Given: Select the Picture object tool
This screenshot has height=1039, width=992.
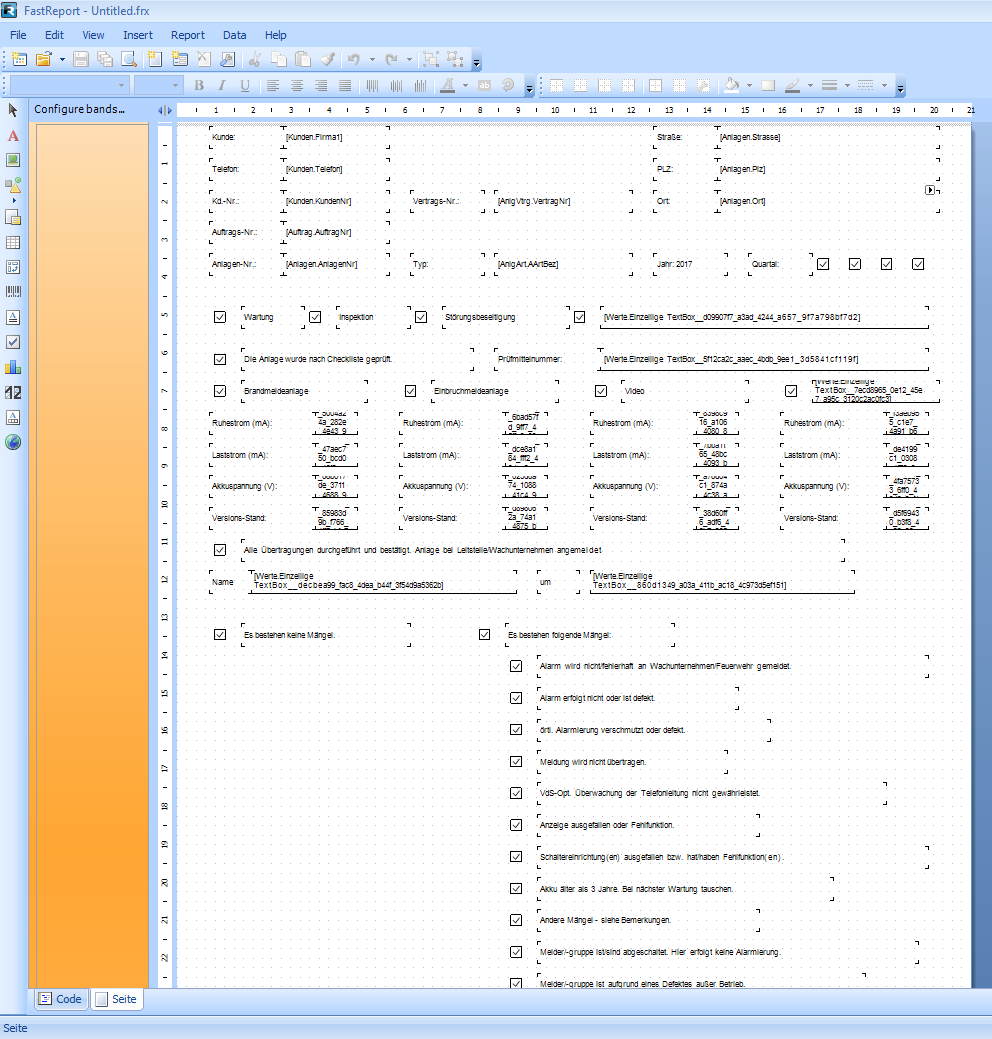Looking at the screenshot, I should tap(13, 160).
